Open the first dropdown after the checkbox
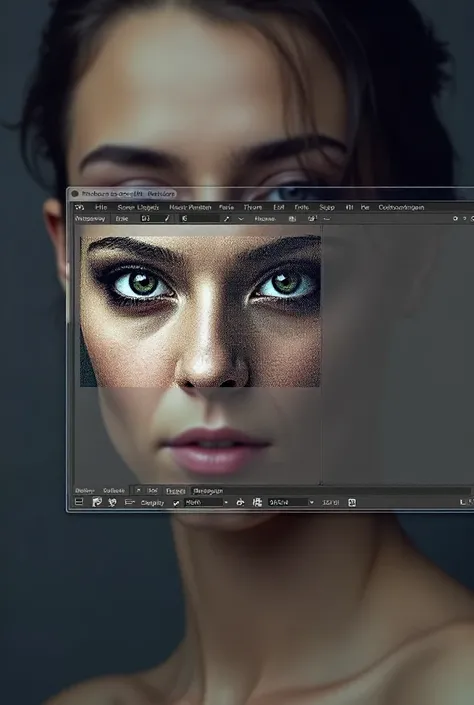 click(207, 502)
